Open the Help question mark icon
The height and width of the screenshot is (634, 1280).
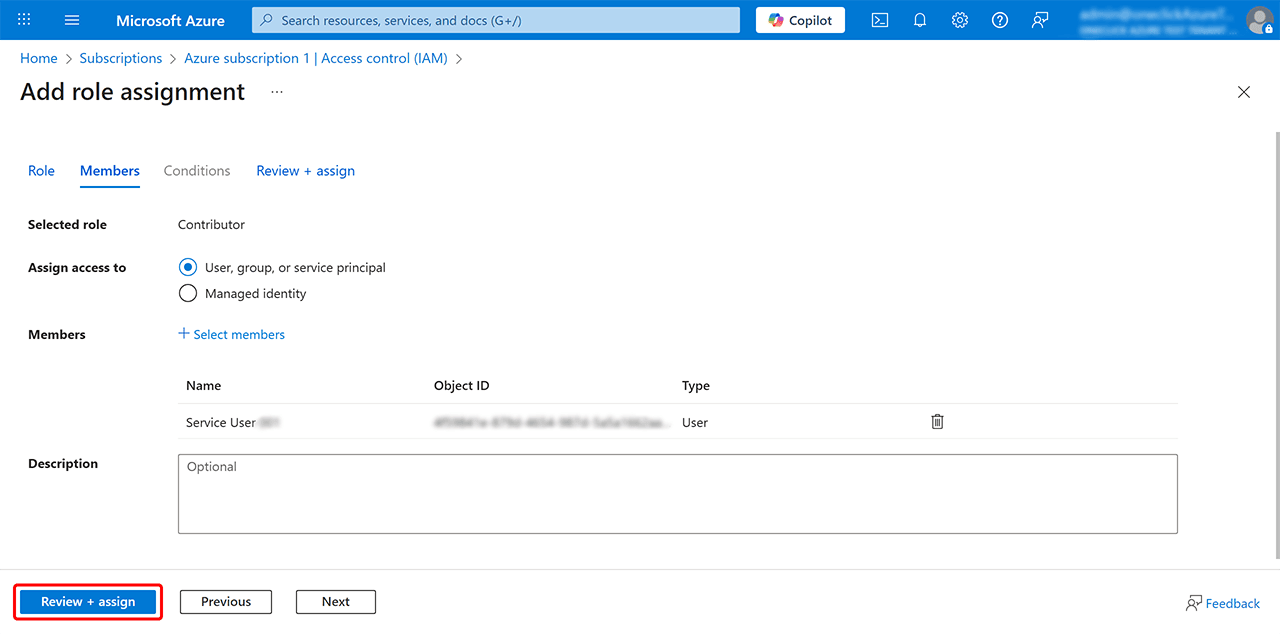[x=1000, y=20]
